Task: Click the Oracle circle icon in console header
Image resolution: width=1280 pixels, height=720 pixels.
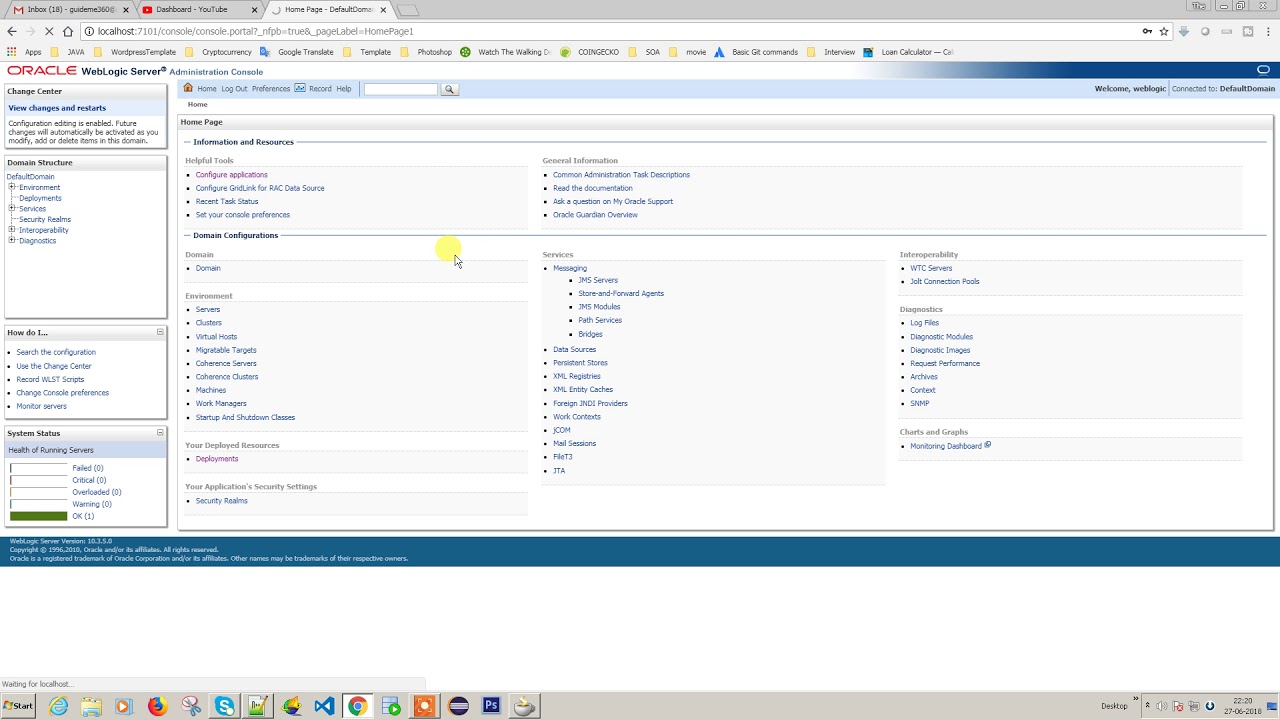Action: (1263, 70)
